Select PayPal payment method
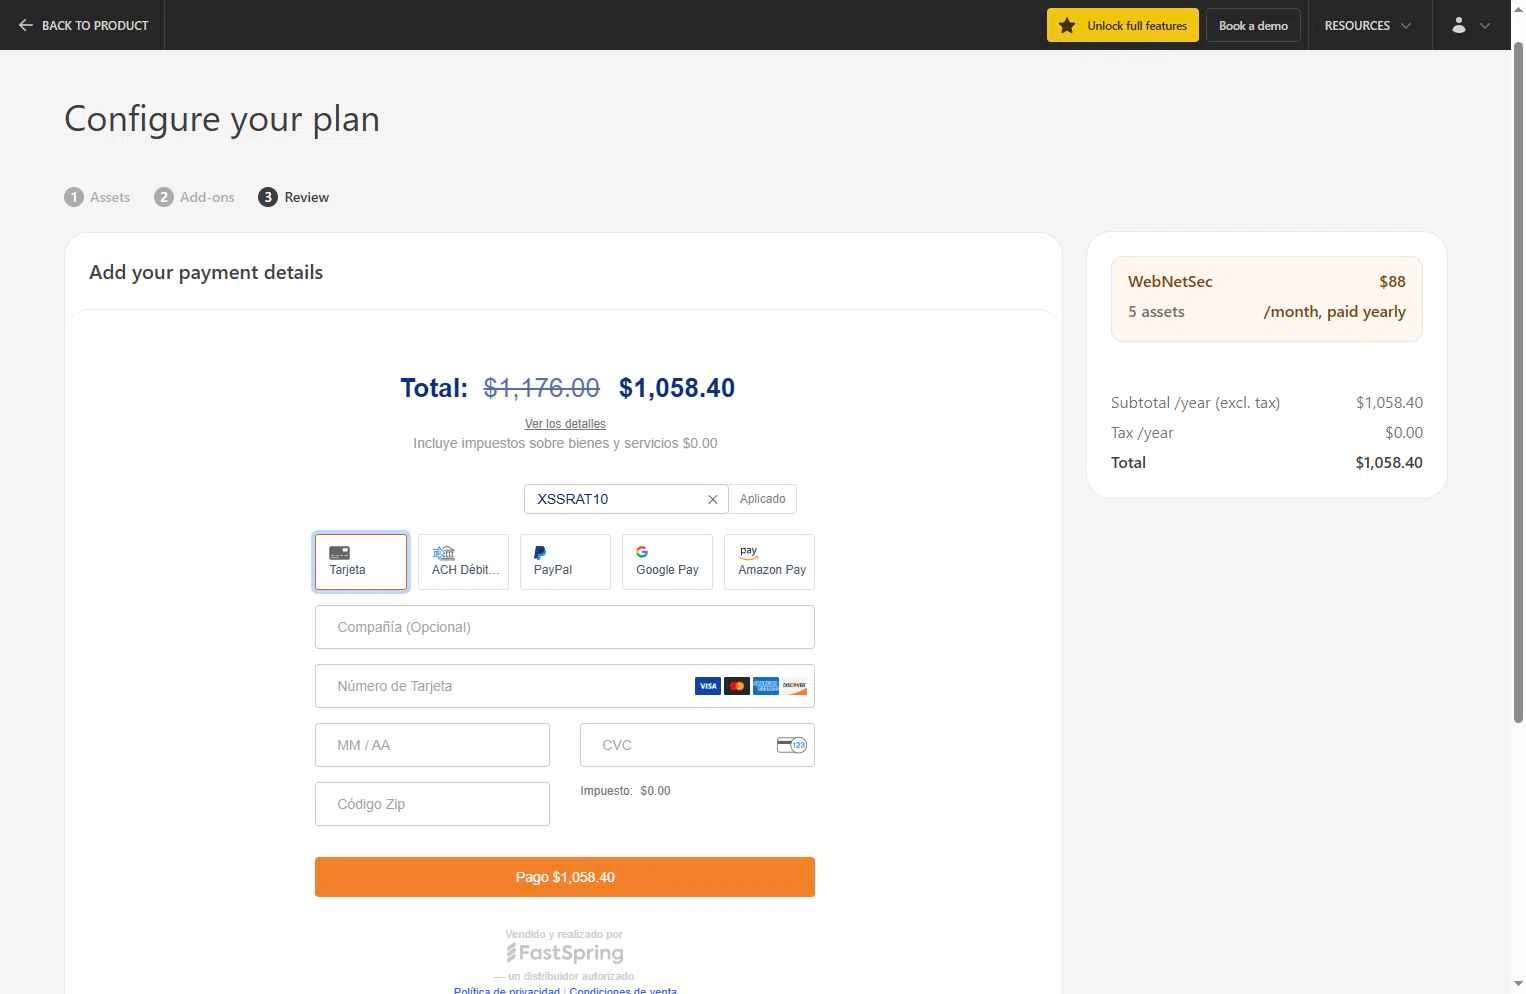 (x=565, y=561)
